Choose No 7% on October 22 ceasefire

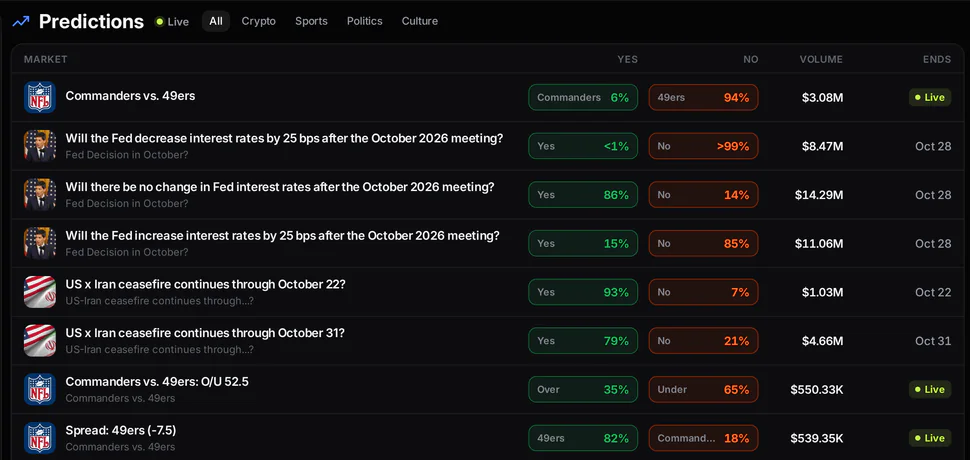[x=703, y=292]
